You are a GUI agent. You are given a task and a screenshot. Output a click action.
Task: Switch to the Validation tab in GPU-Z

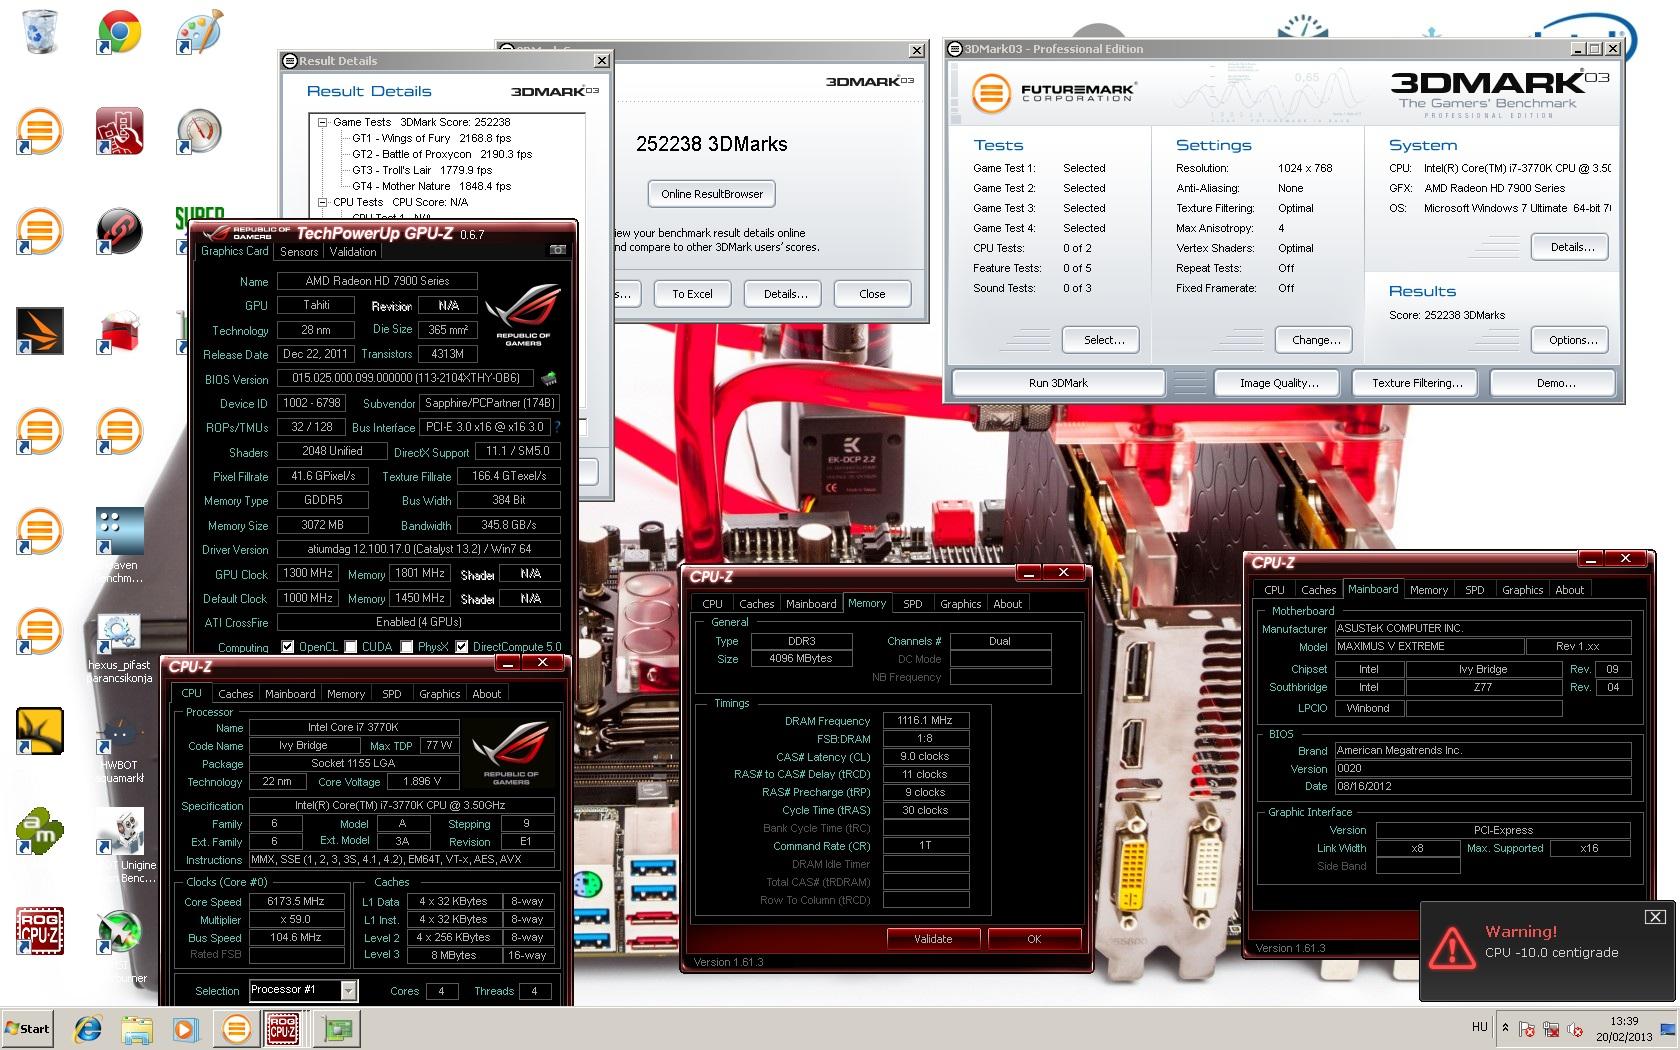[353, 252]
